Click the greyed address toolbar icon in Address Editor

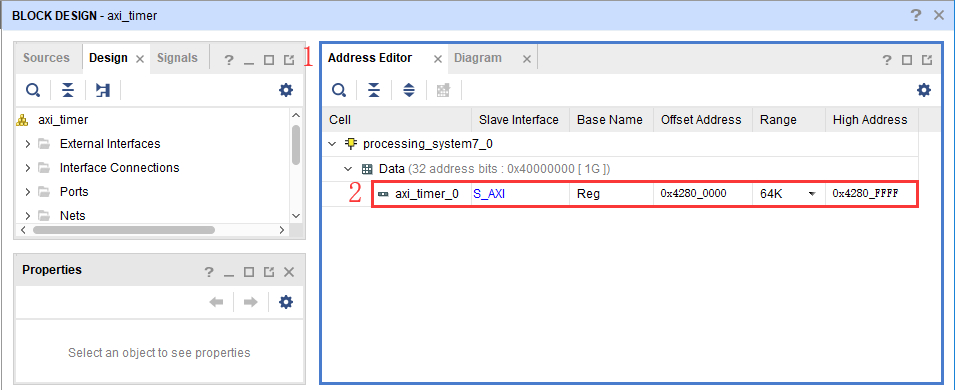443,90
